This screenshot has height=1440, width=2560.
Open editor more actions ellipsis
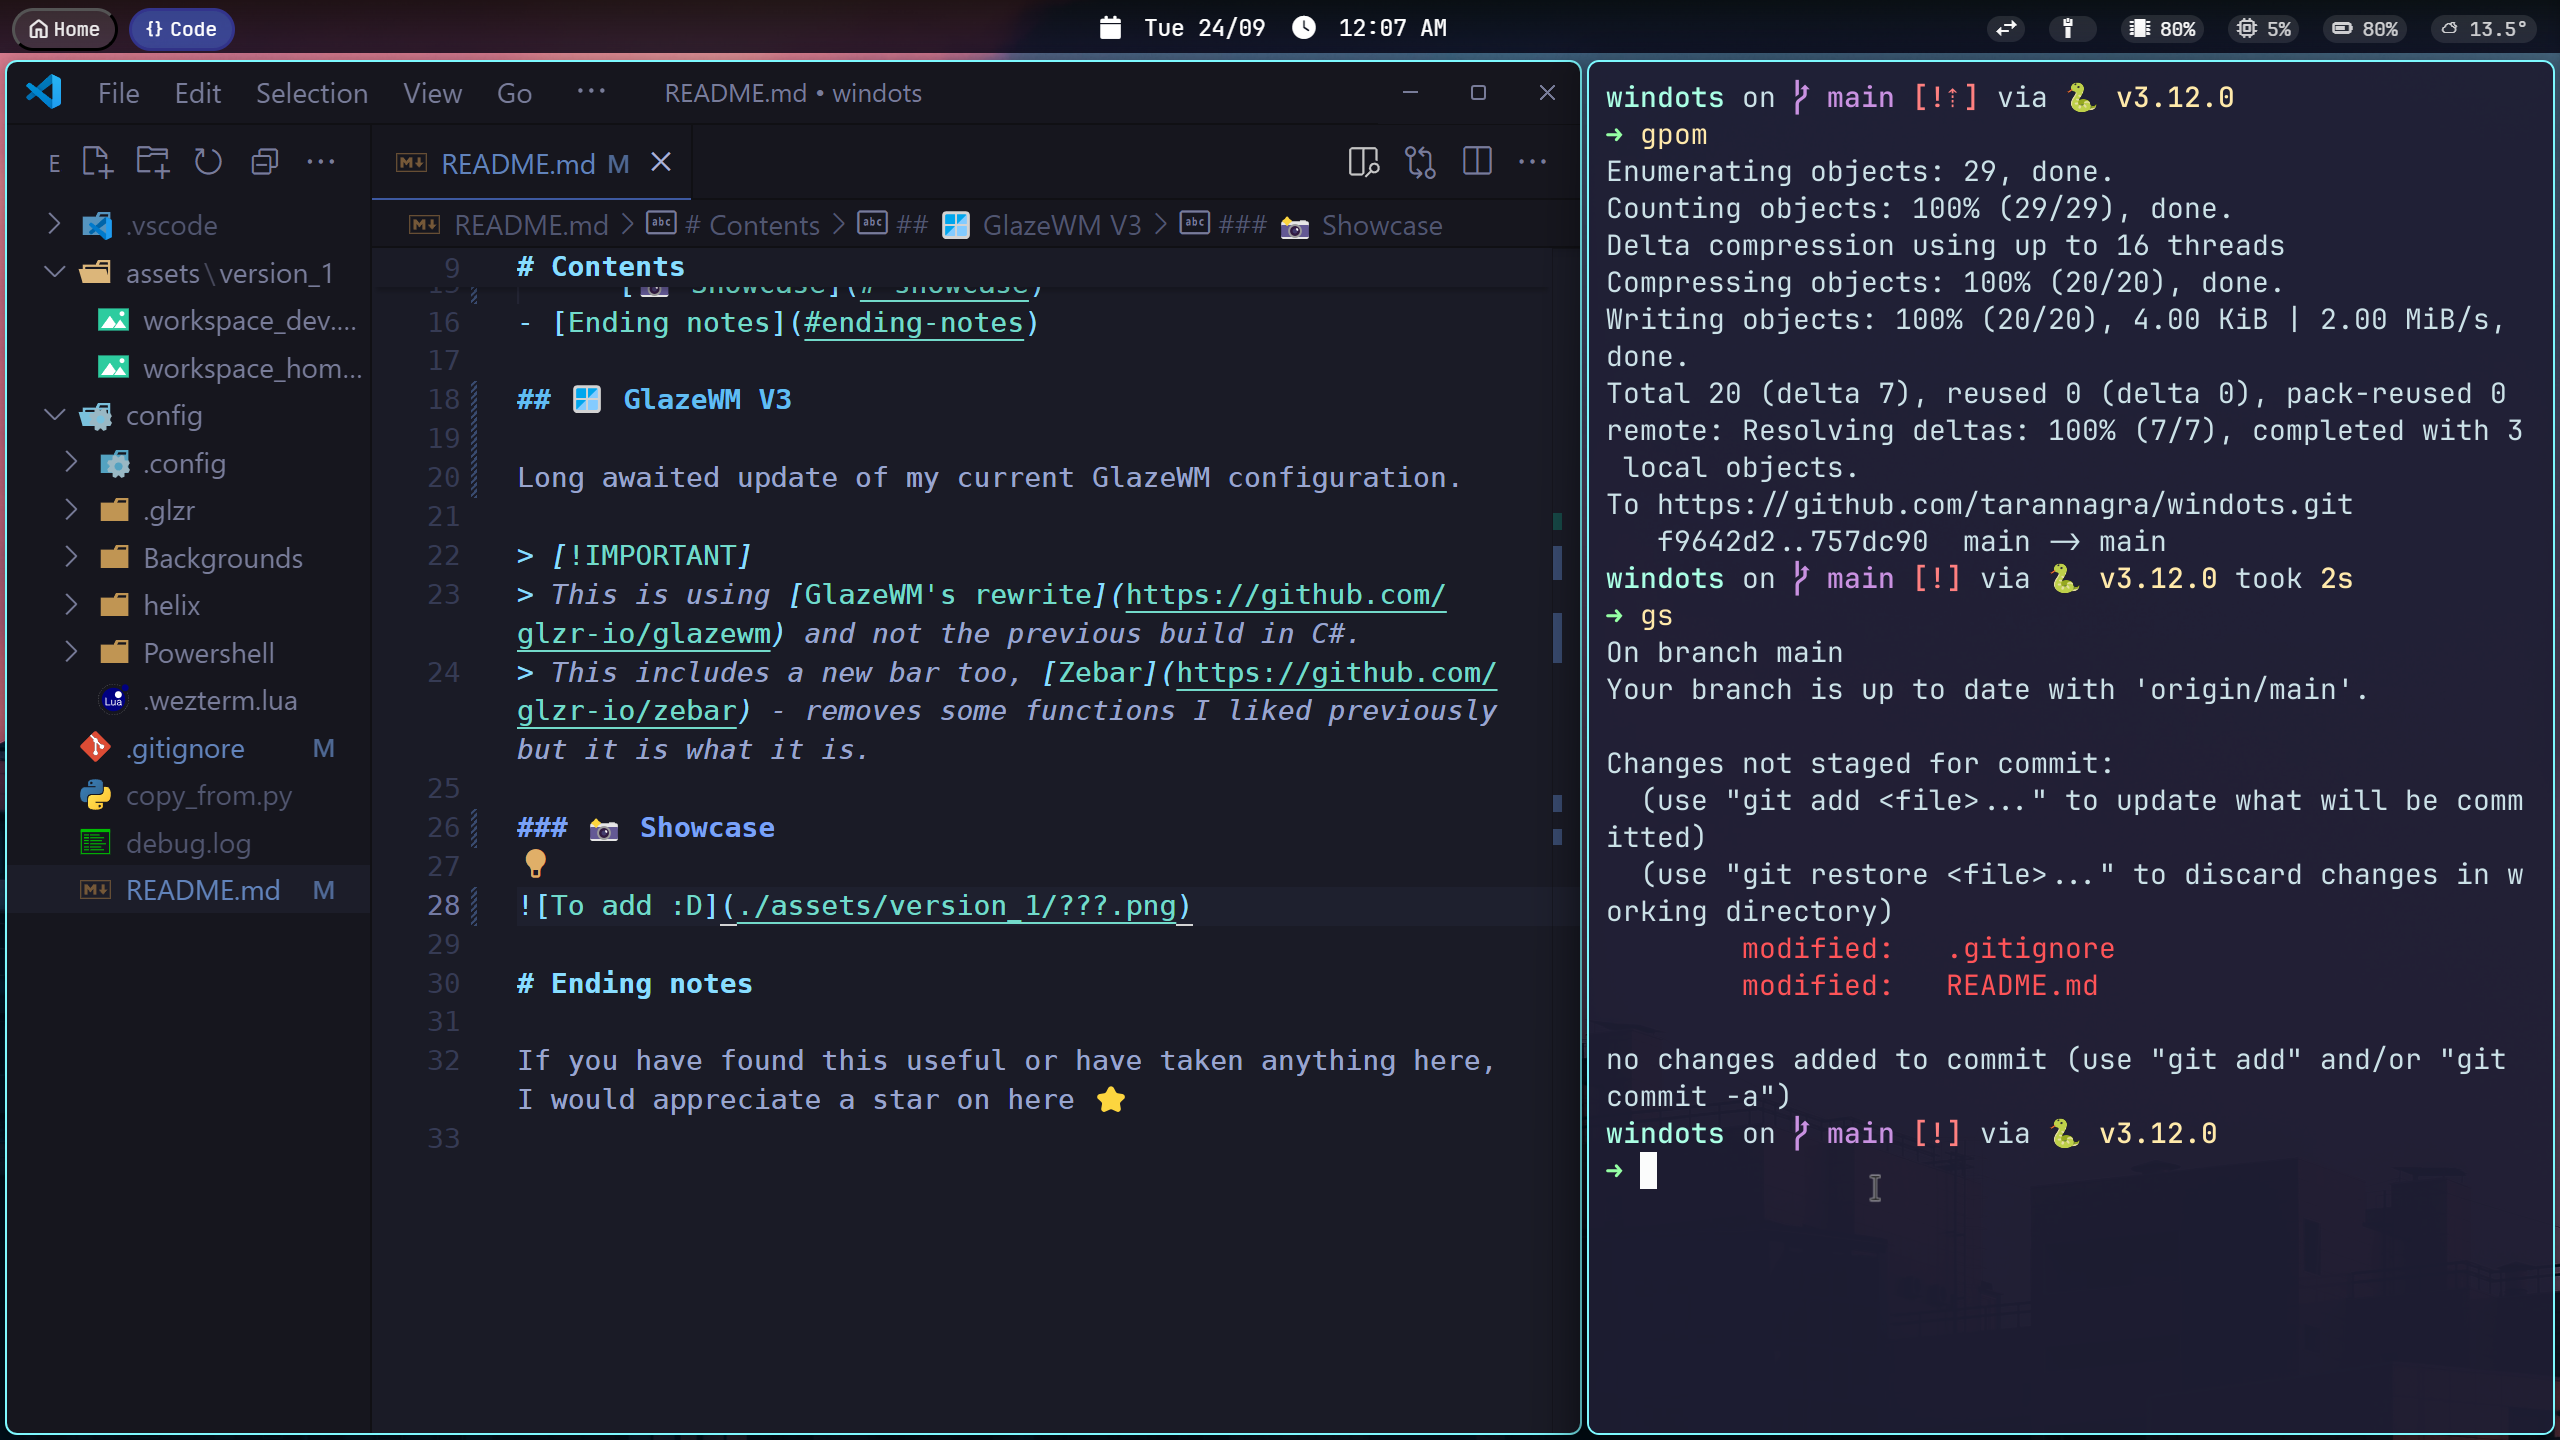(1533, 162)
